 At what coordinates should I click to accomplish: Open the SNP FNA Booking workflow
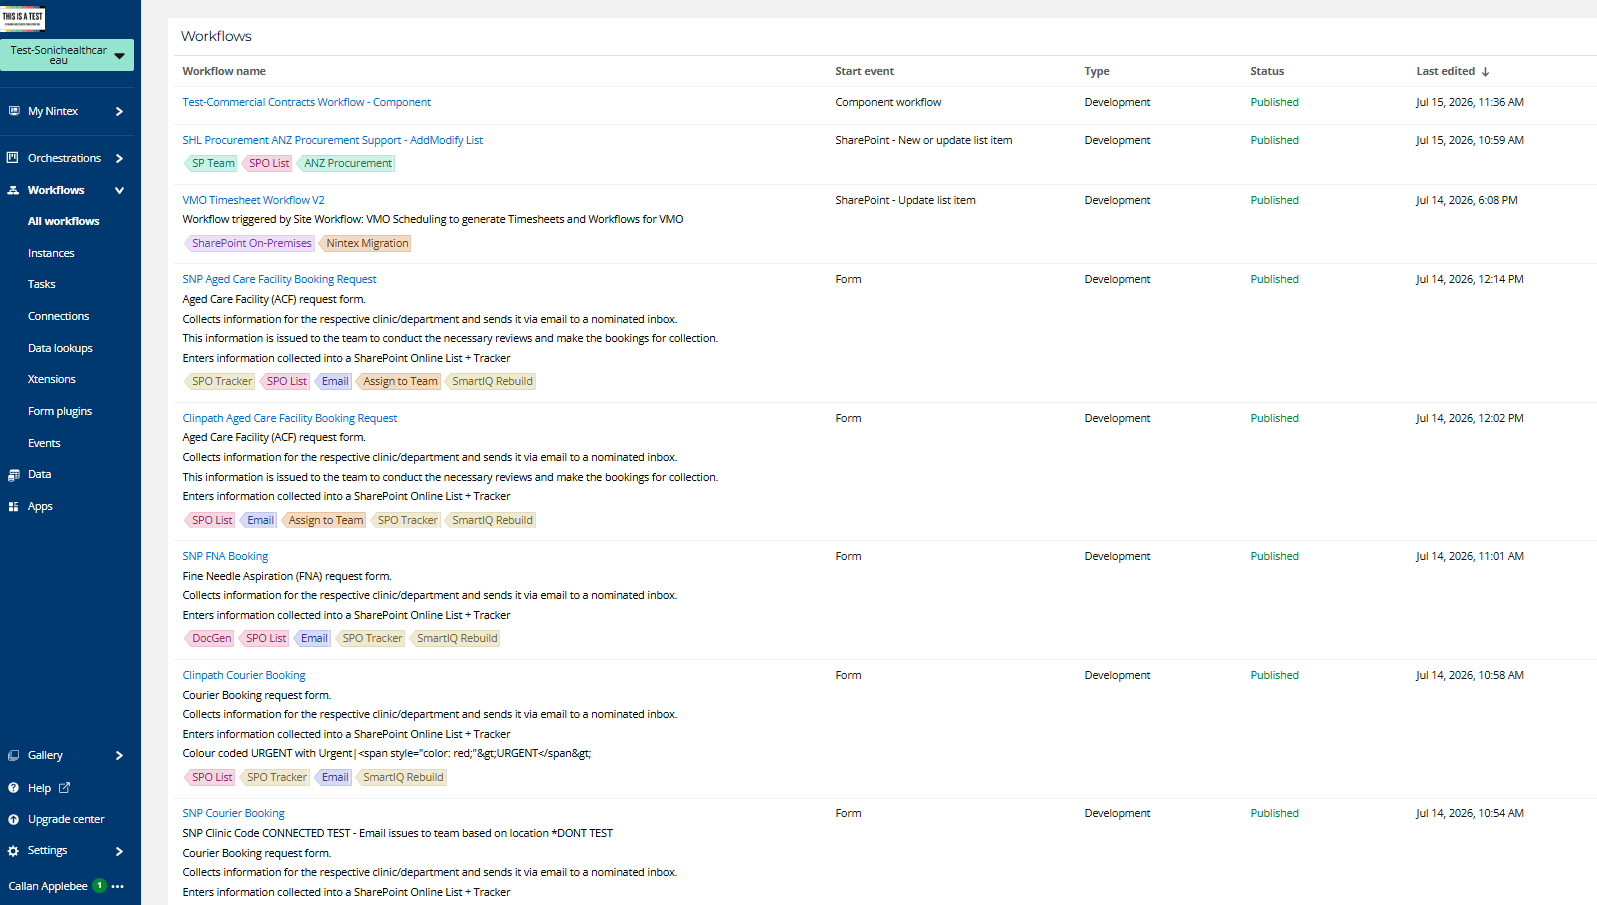[x=226, y=557]
